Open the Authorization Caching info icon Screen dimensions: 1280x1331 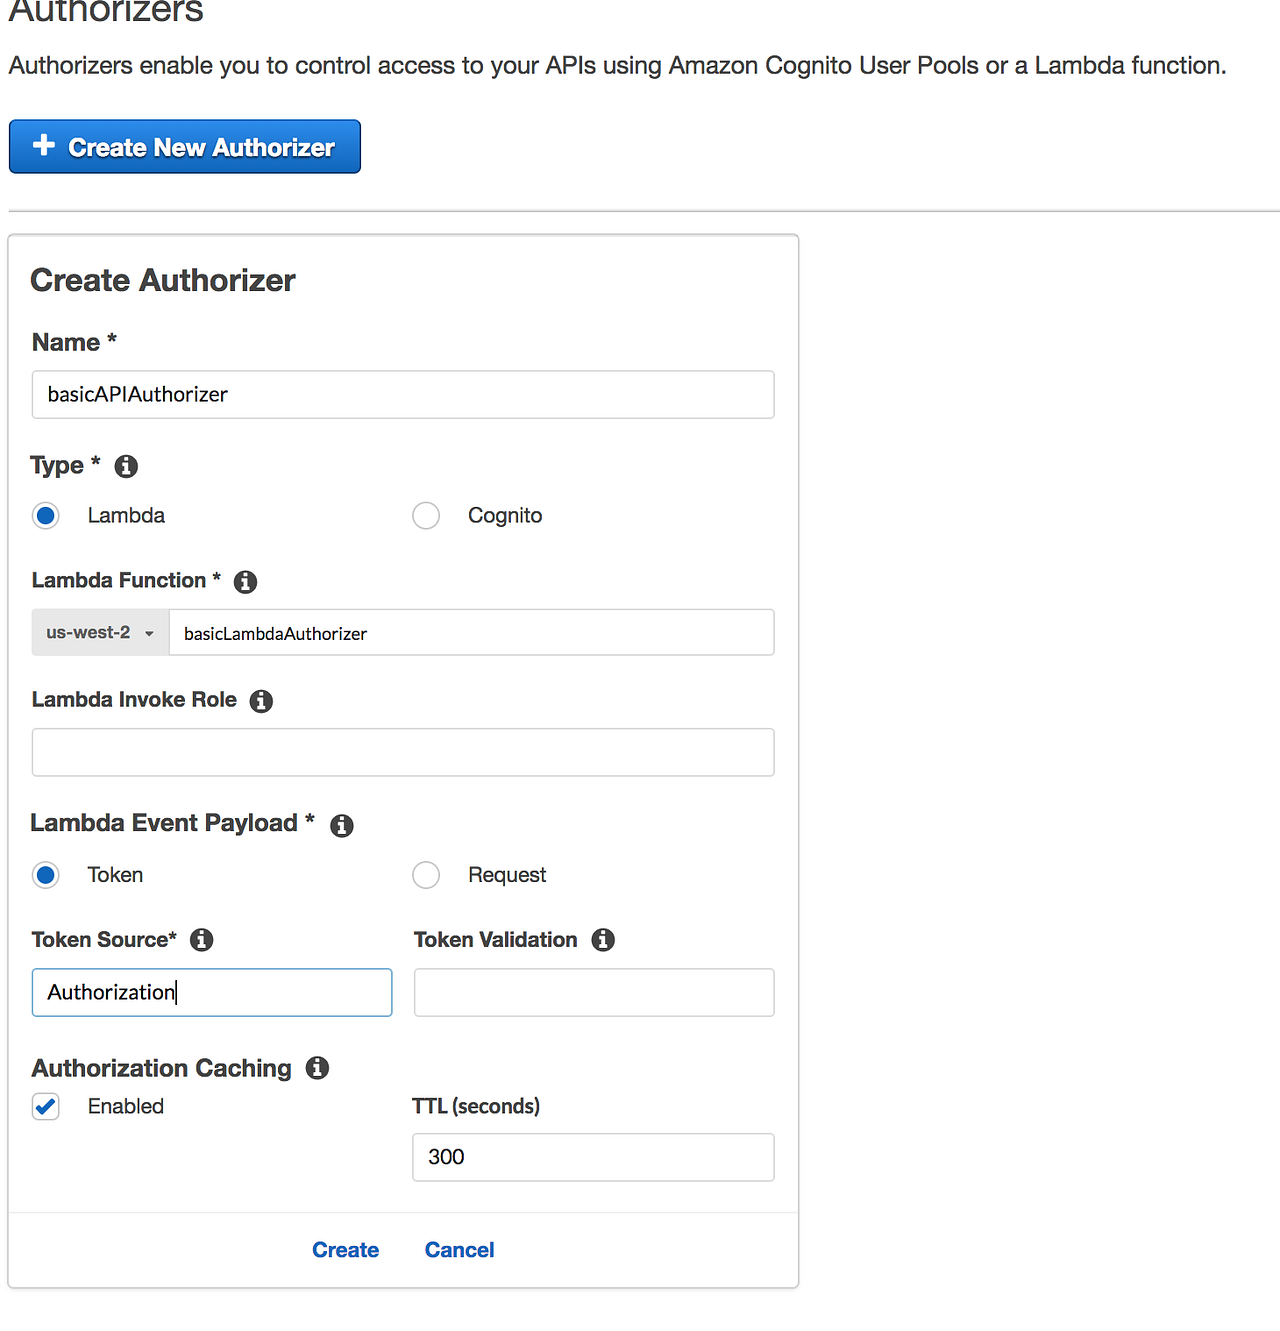pos(317,1068)
